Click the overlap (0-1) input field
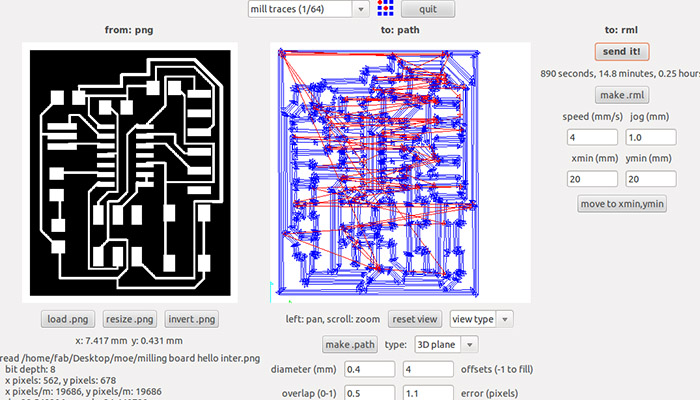 (369, 393)
